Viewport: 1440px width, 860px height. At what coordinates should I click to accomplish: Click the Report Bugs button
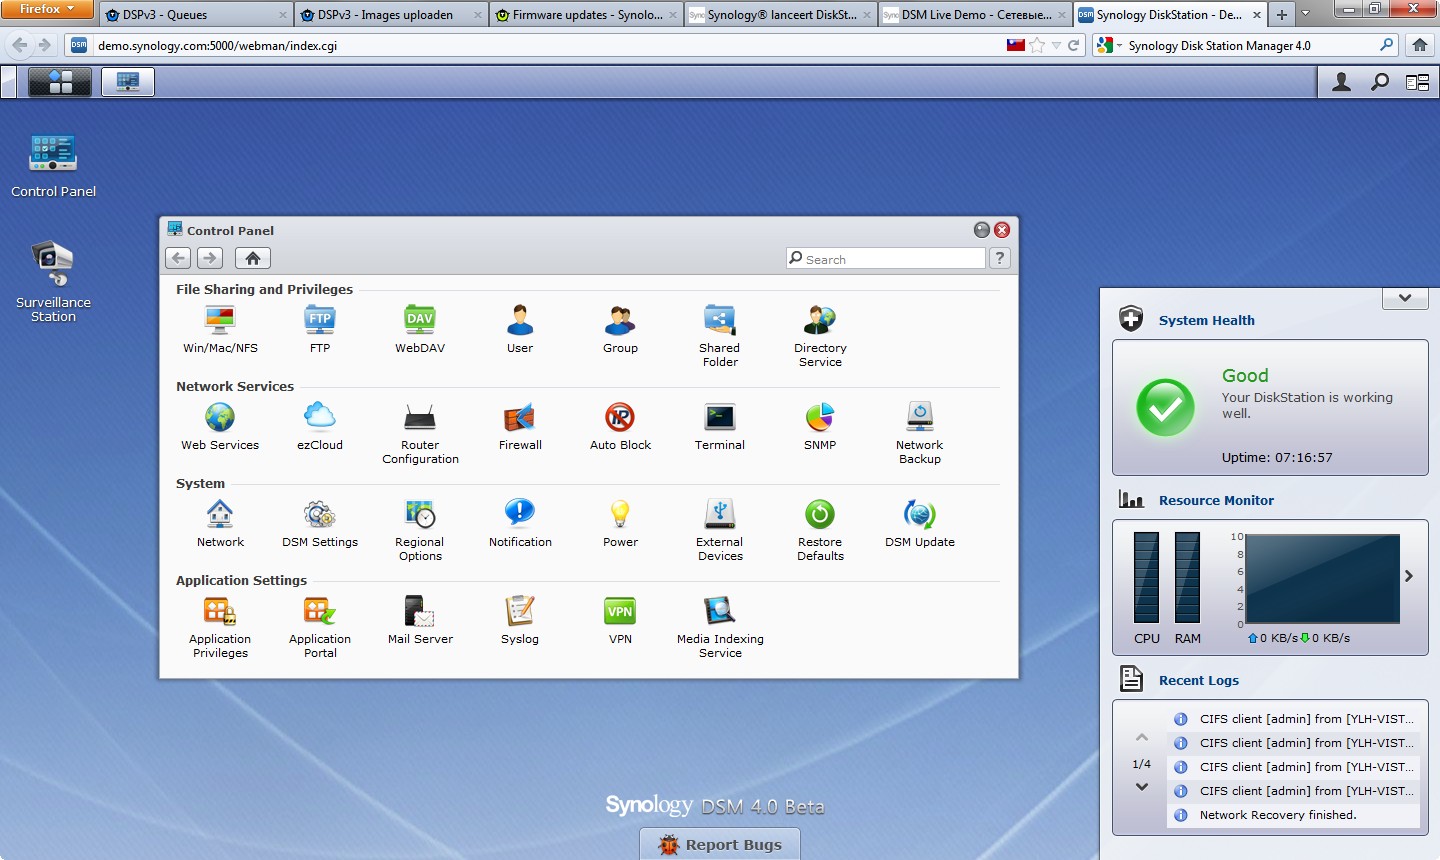coord(720,844)
